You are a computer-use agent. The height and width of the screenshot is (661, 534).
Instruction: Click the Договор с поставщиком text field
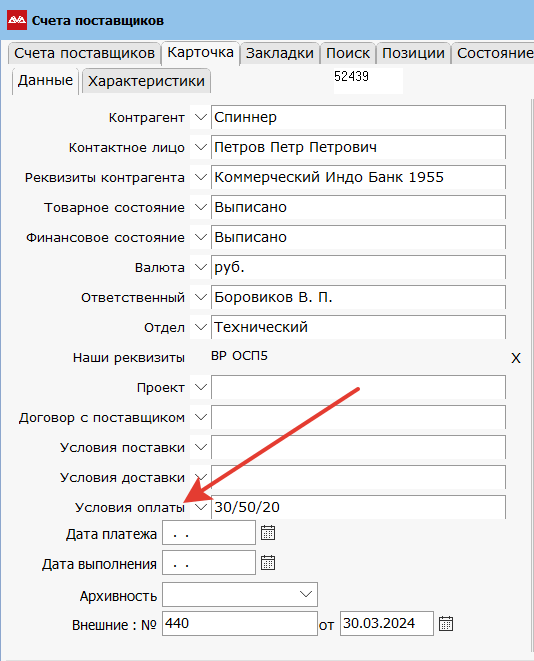coord(358,417)
